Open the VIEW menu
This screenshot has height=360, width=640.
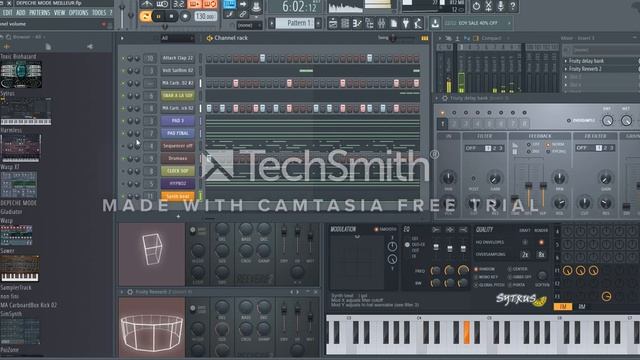pyautogui.click(x=60, y=13)
